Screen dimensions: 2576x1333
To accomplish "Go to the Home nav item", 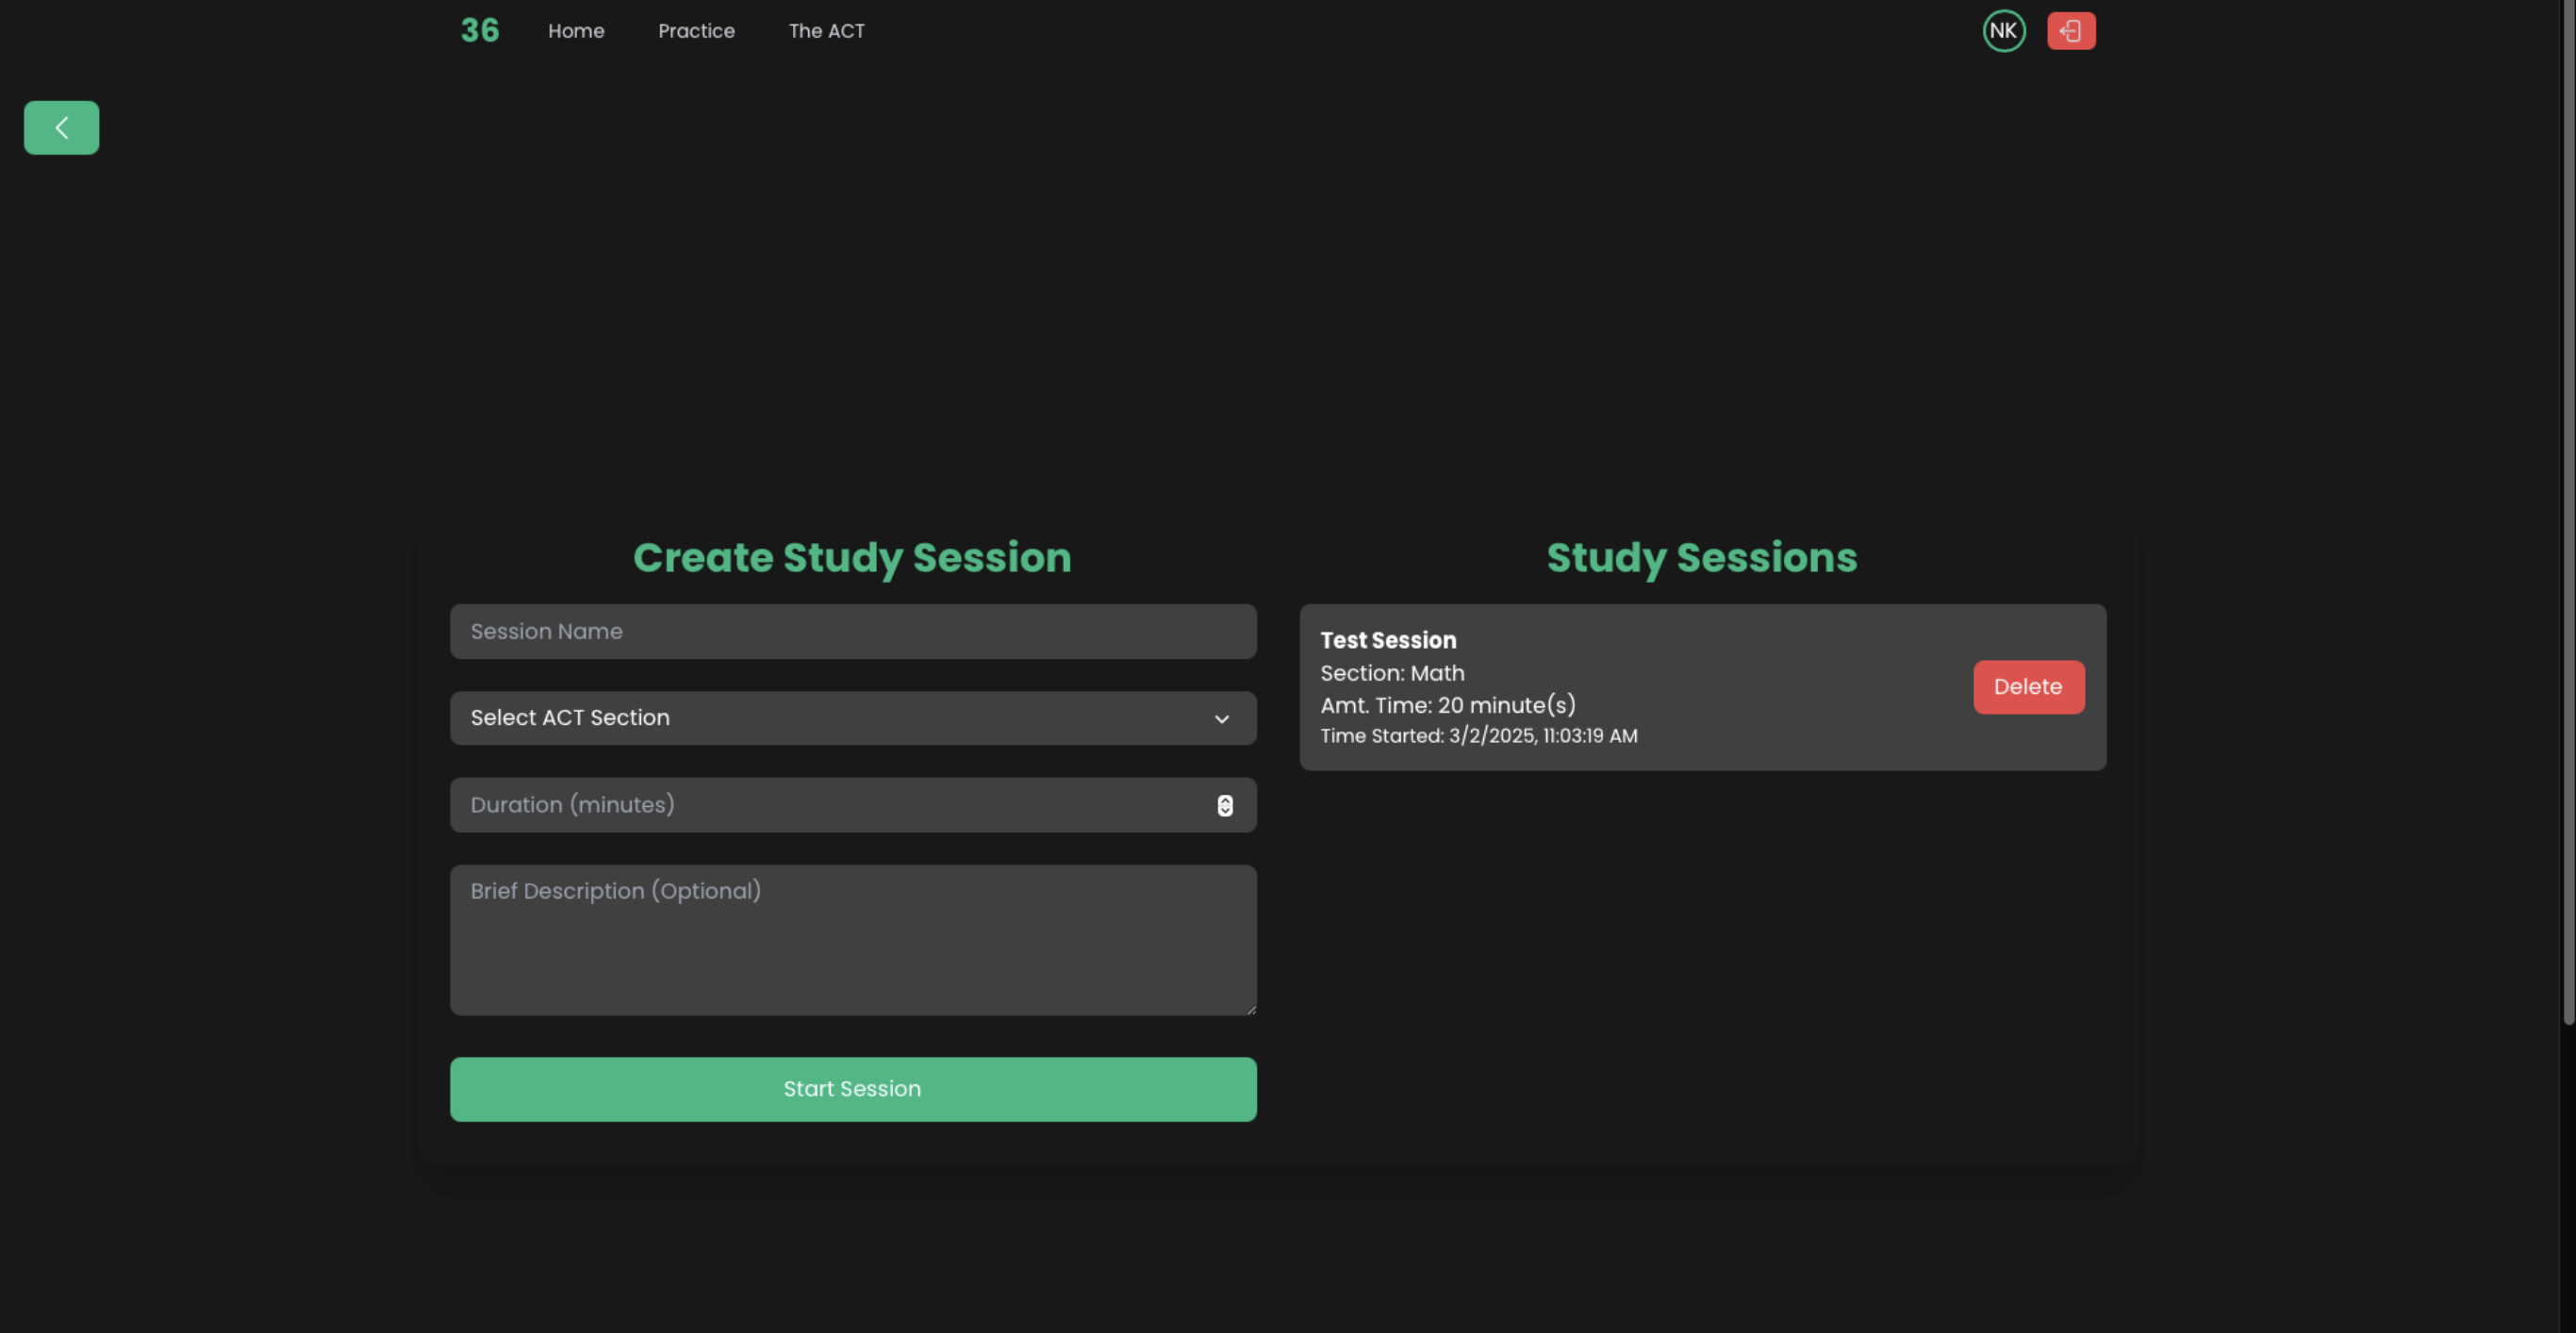I will coord(576,31).
